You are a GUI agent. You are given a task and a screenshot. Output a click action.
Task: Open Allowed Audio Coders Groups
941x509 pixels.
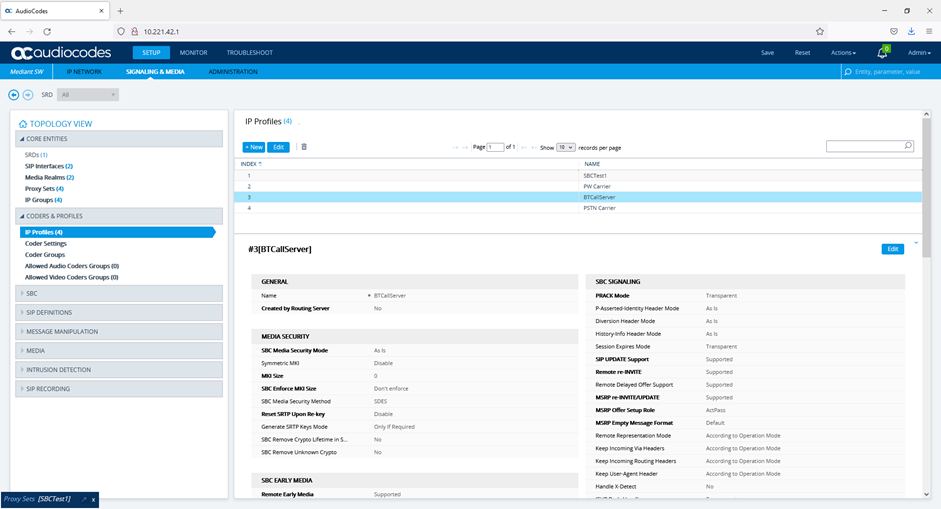[x=72, y=266]
